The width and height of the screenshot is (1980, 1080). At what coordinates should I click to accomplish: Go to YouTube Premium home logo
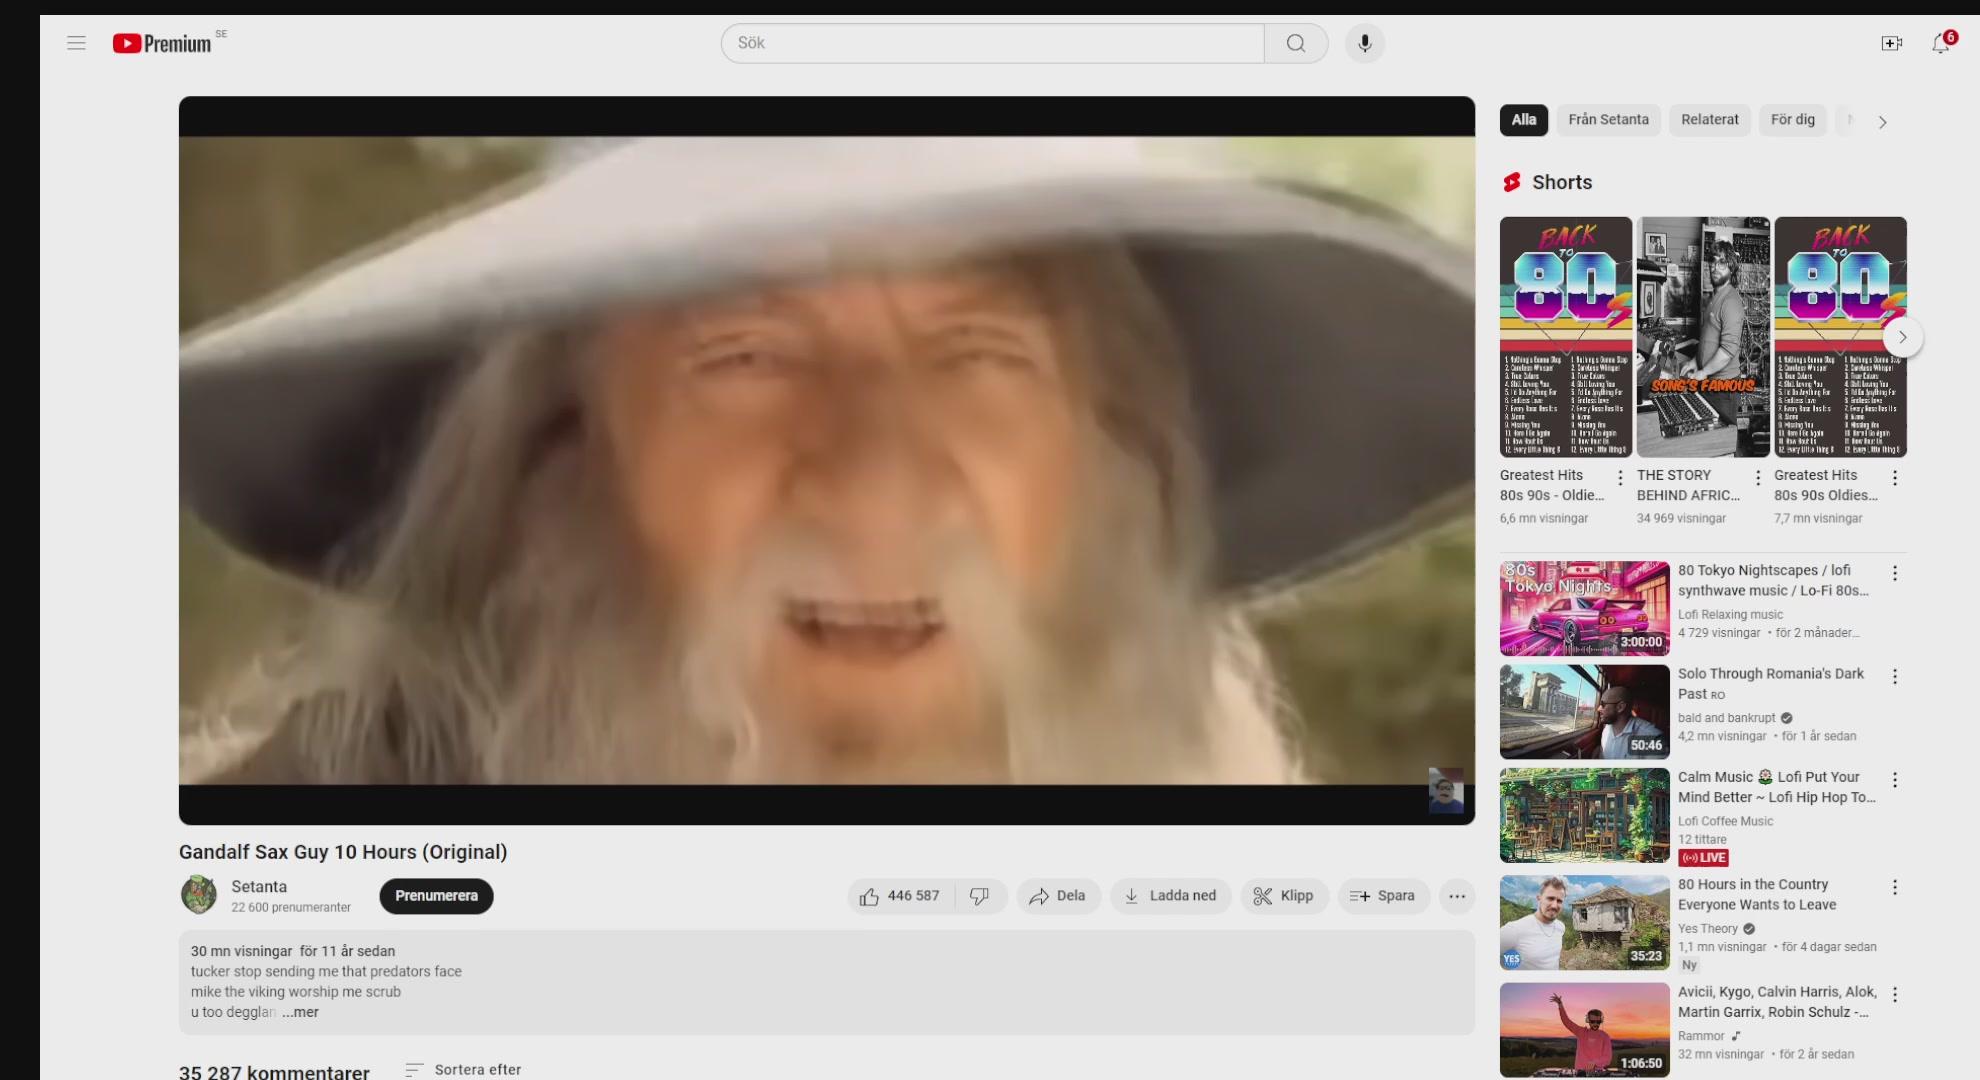point(162,43)
